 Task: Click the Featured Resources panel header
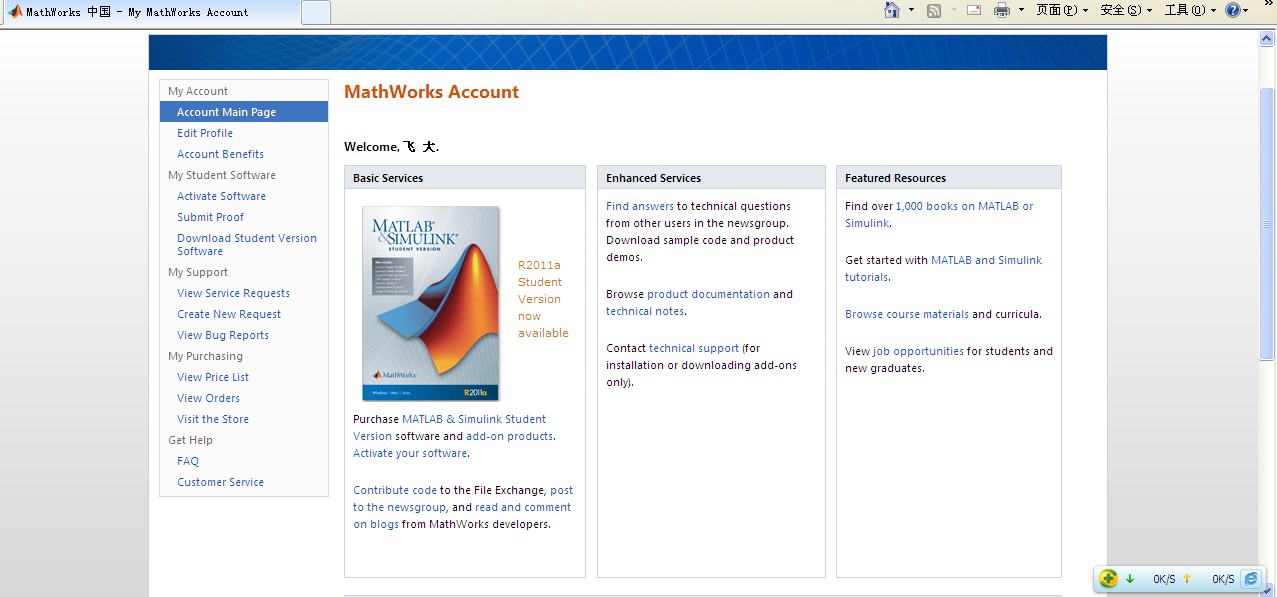948,178
